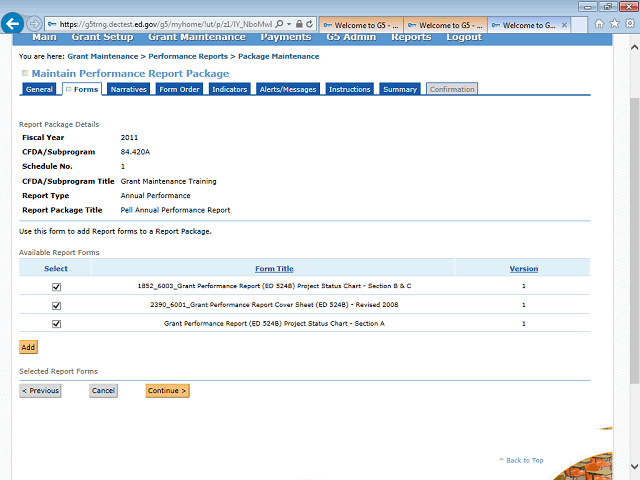
Task: Close the third Welcome to G5 tab
Action: [564, 25]
